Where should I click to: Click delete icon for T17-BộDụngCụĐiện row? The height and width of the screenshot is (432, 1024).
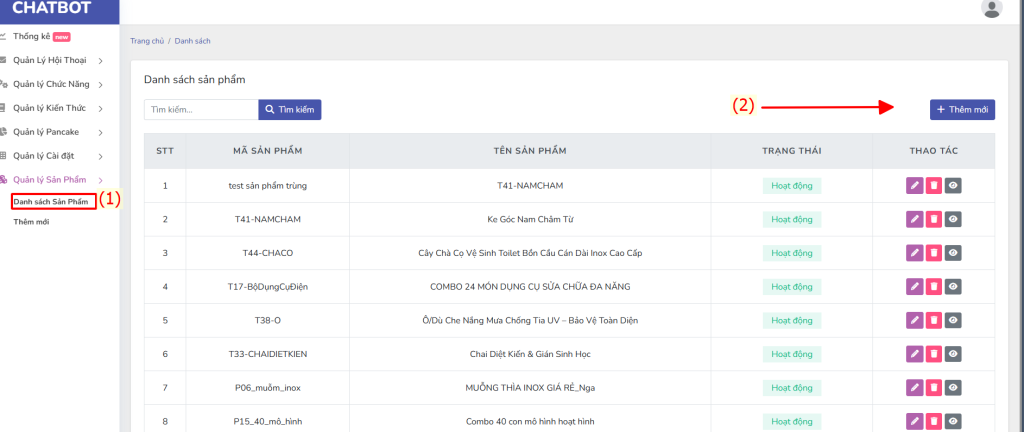coord(933,287)
